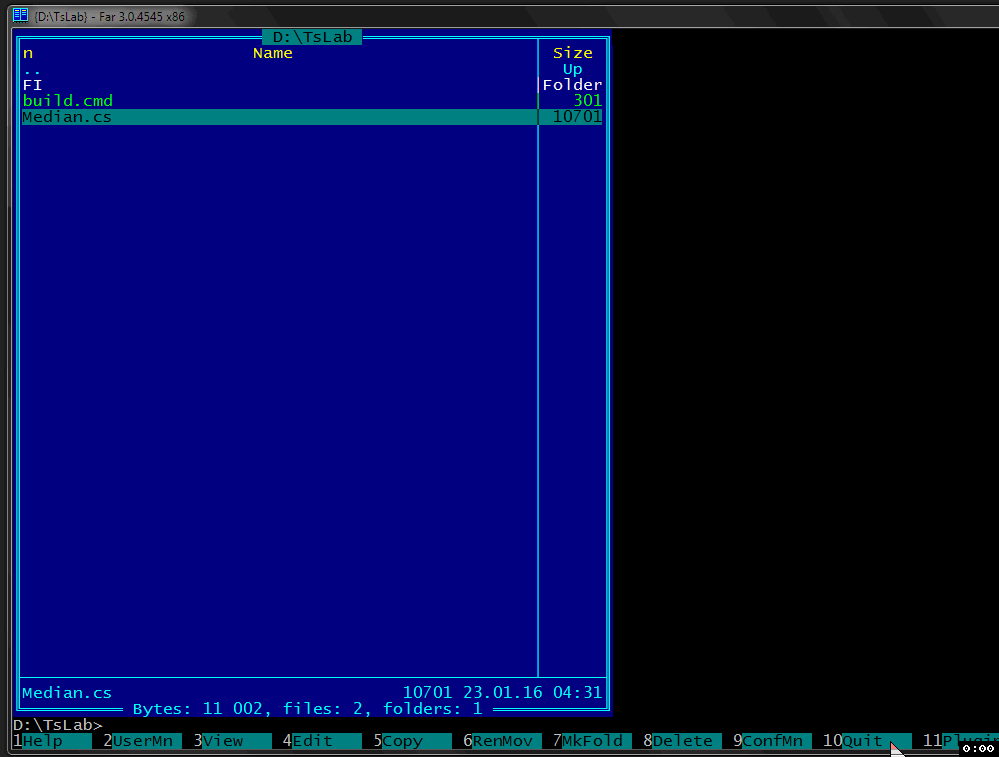The height and width of the screenshot is (757, 999).
Task: Select the Median.cs file row
Action: pos(312,117)
